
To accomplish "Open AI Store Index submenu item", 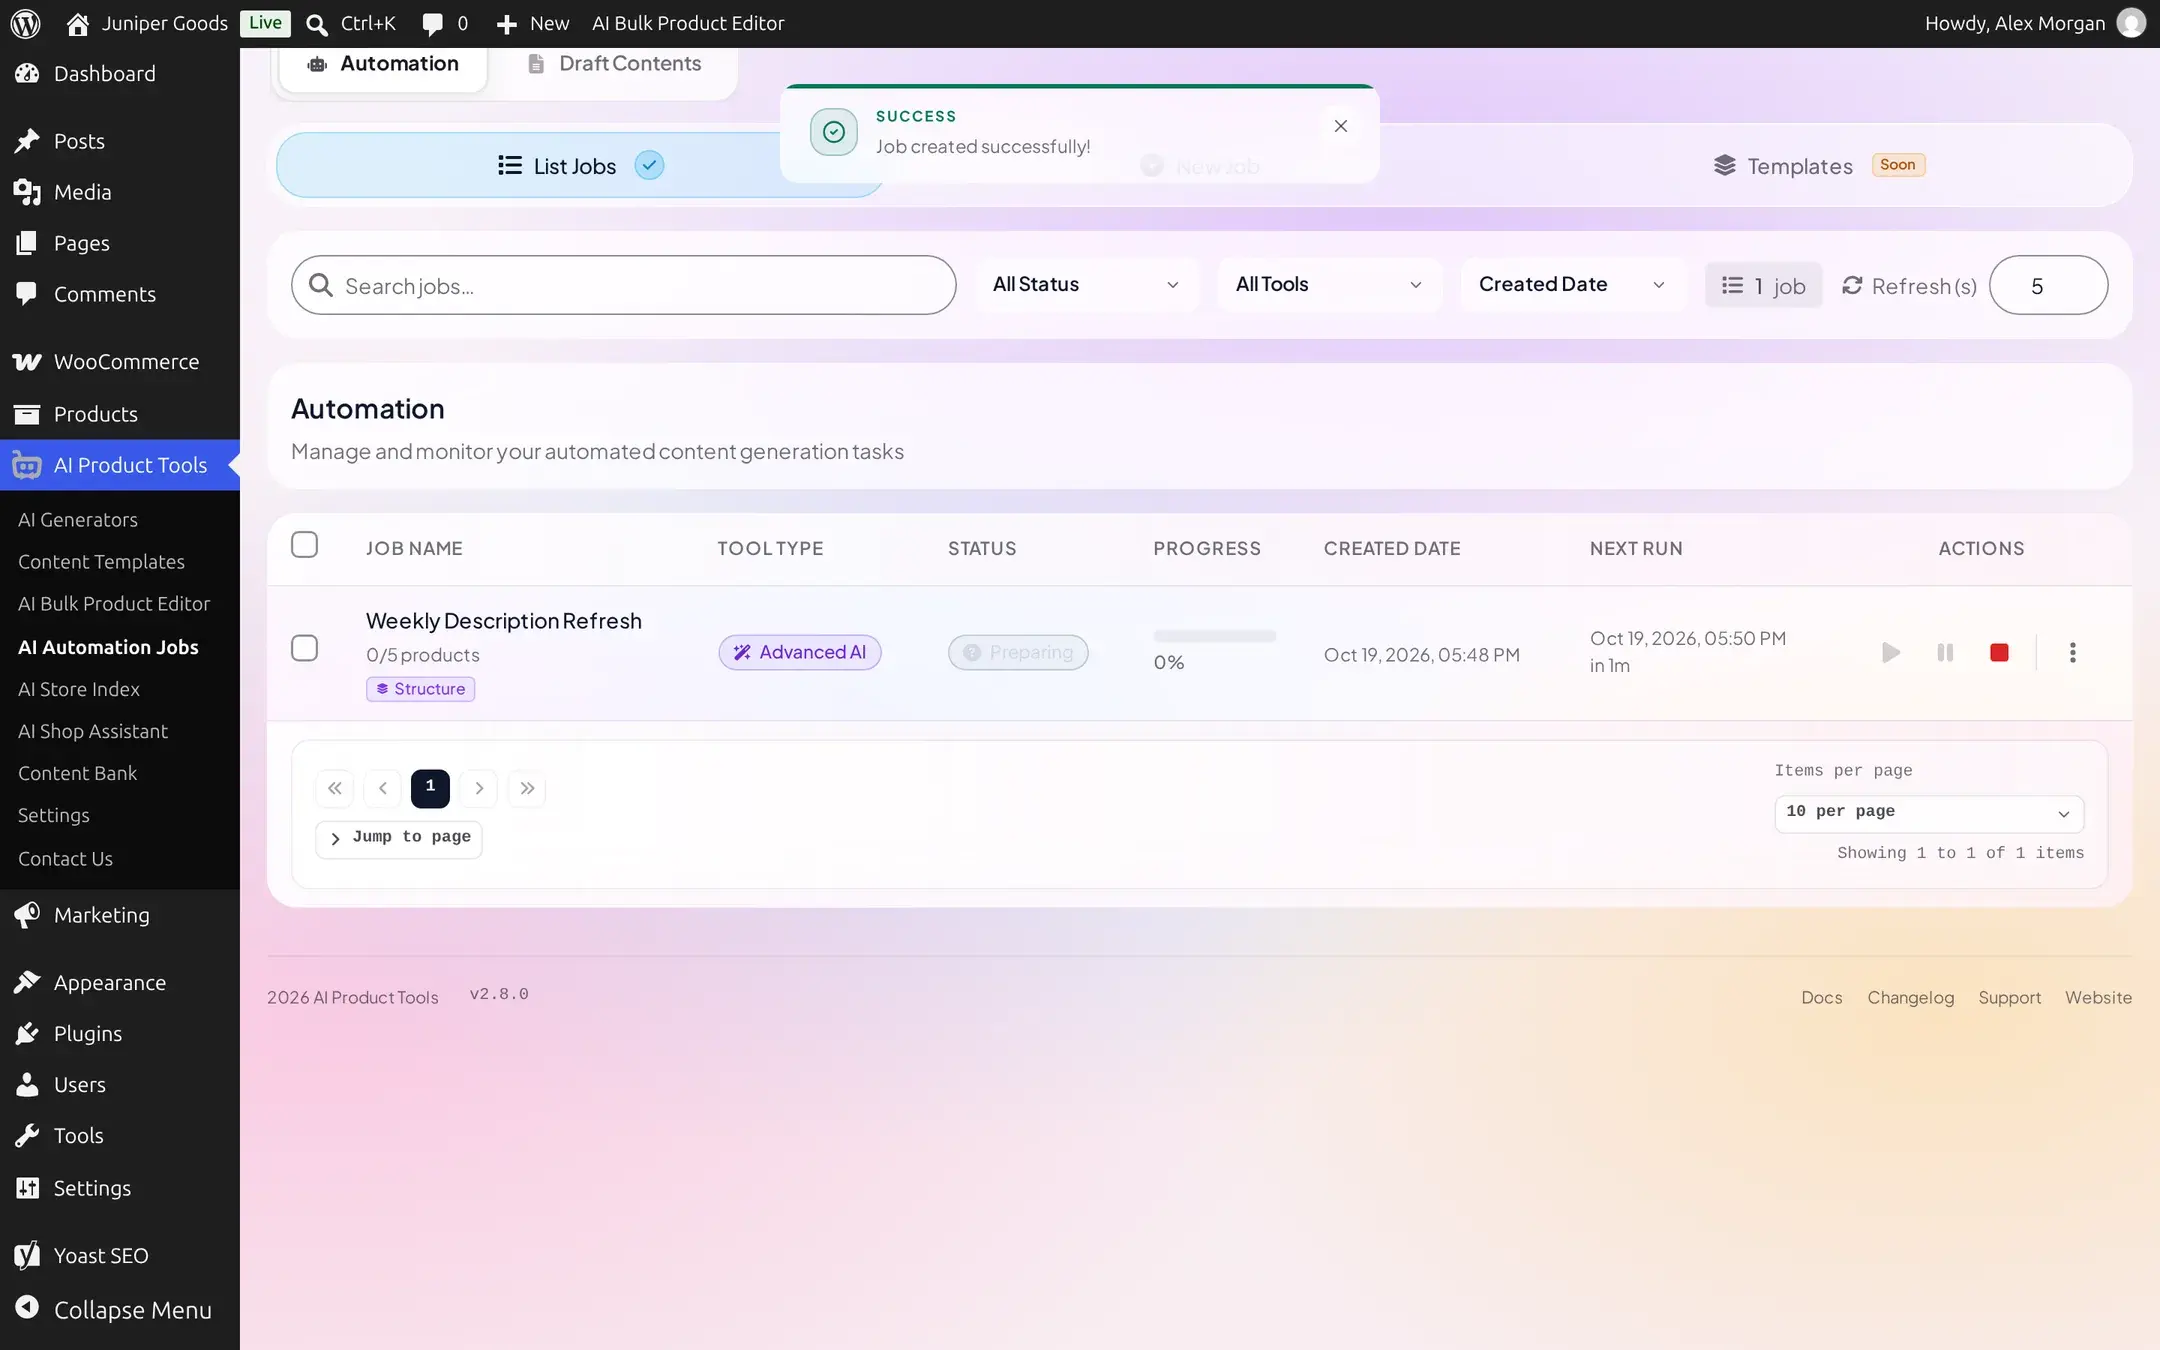I will point(79,689).
